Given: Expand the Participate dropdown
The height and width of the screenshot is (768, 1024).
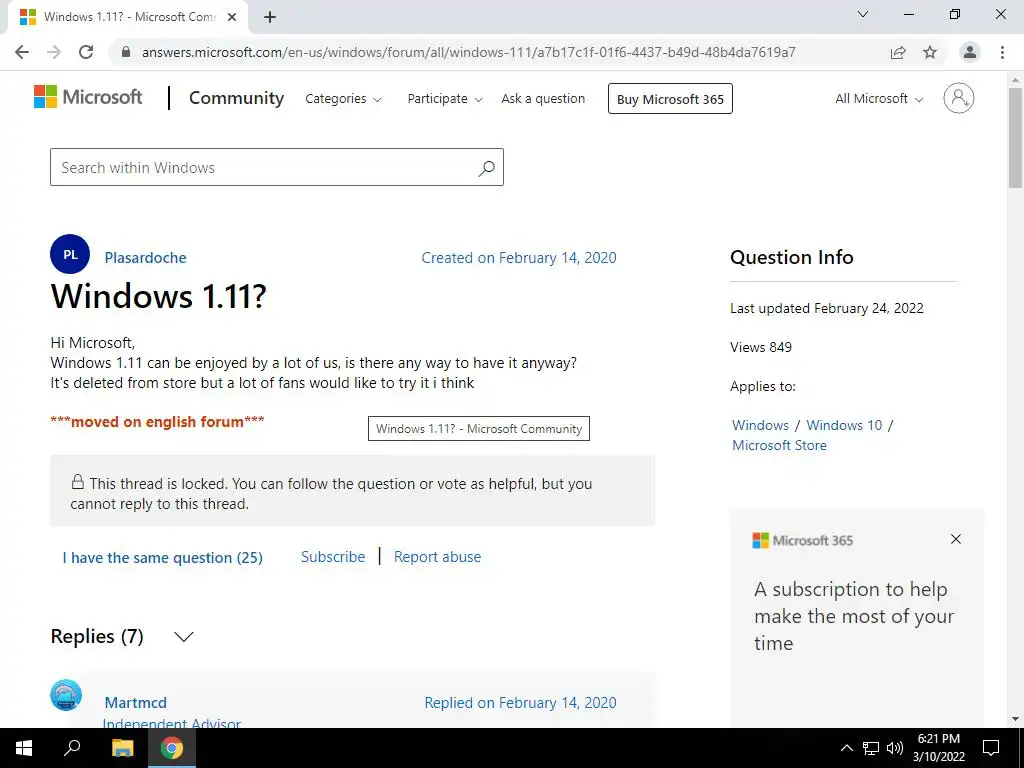Looking at the screenshot, I should pos(445,99).
